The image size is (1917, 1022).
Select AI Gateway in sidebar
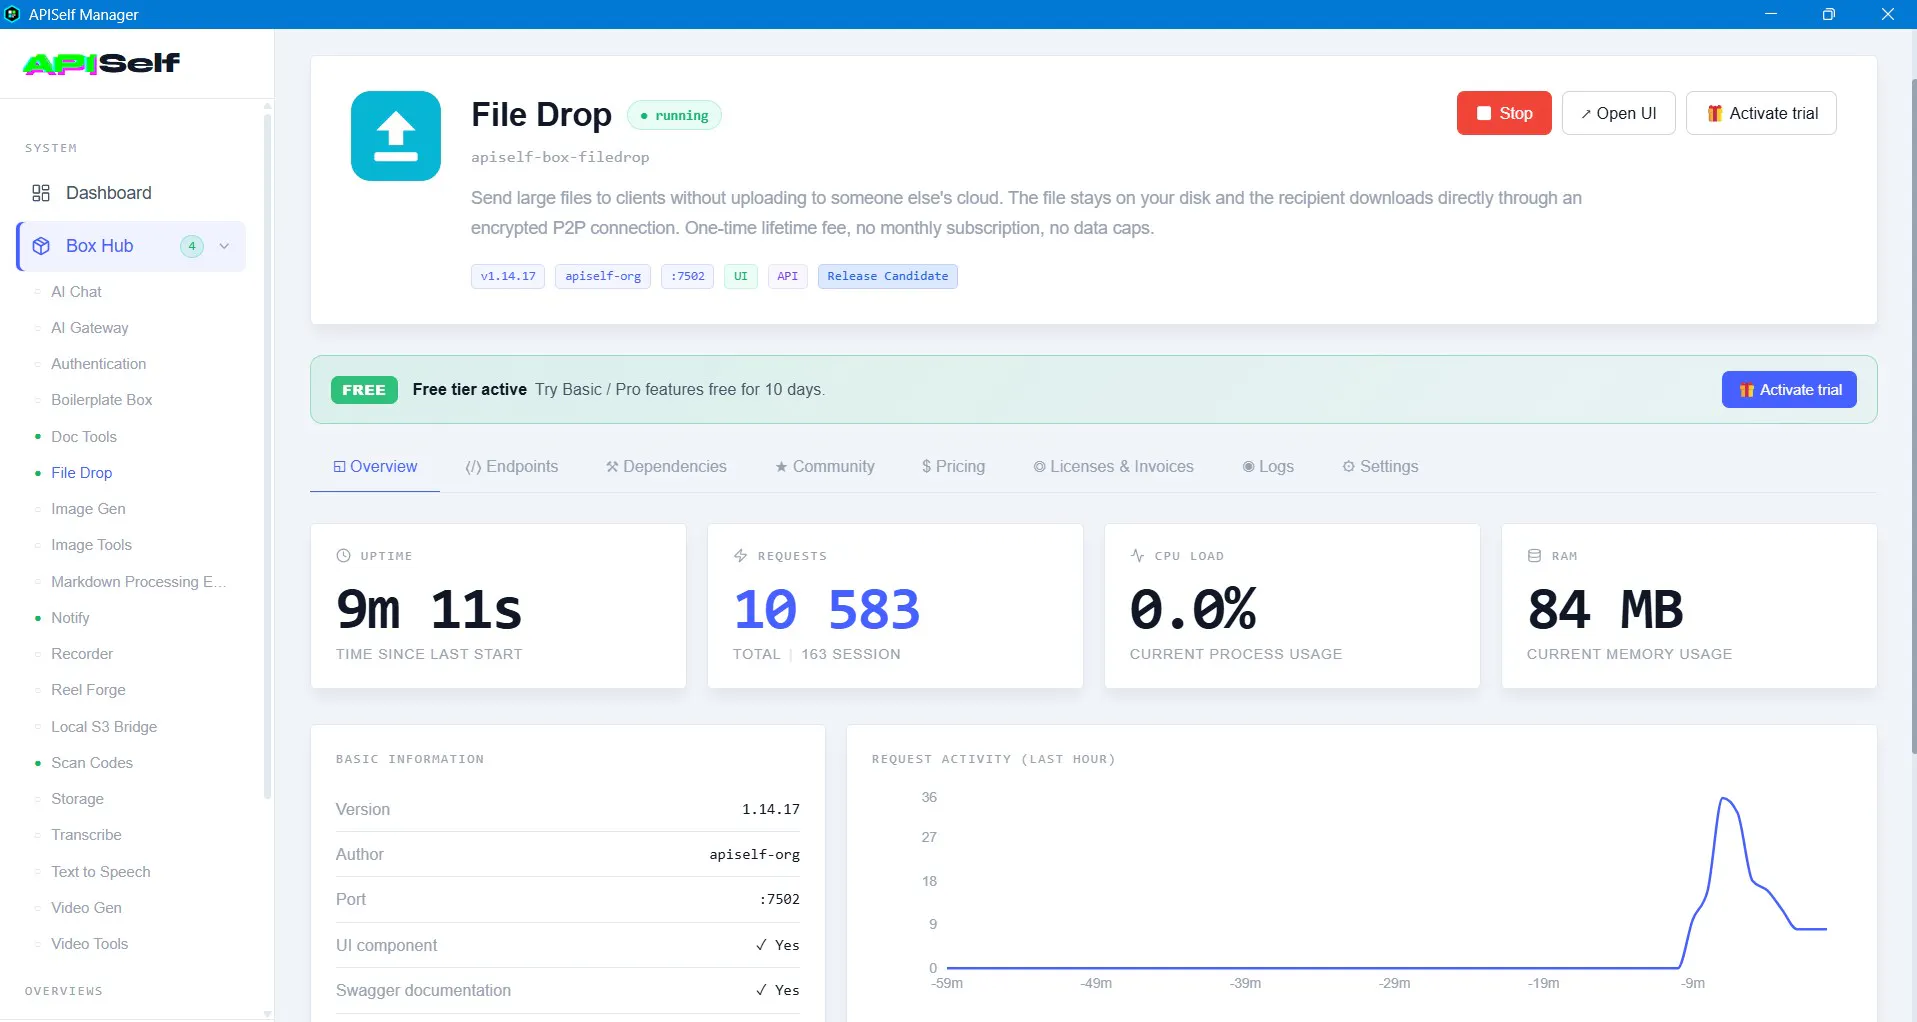pyautogui.click(x=89, y=328)
